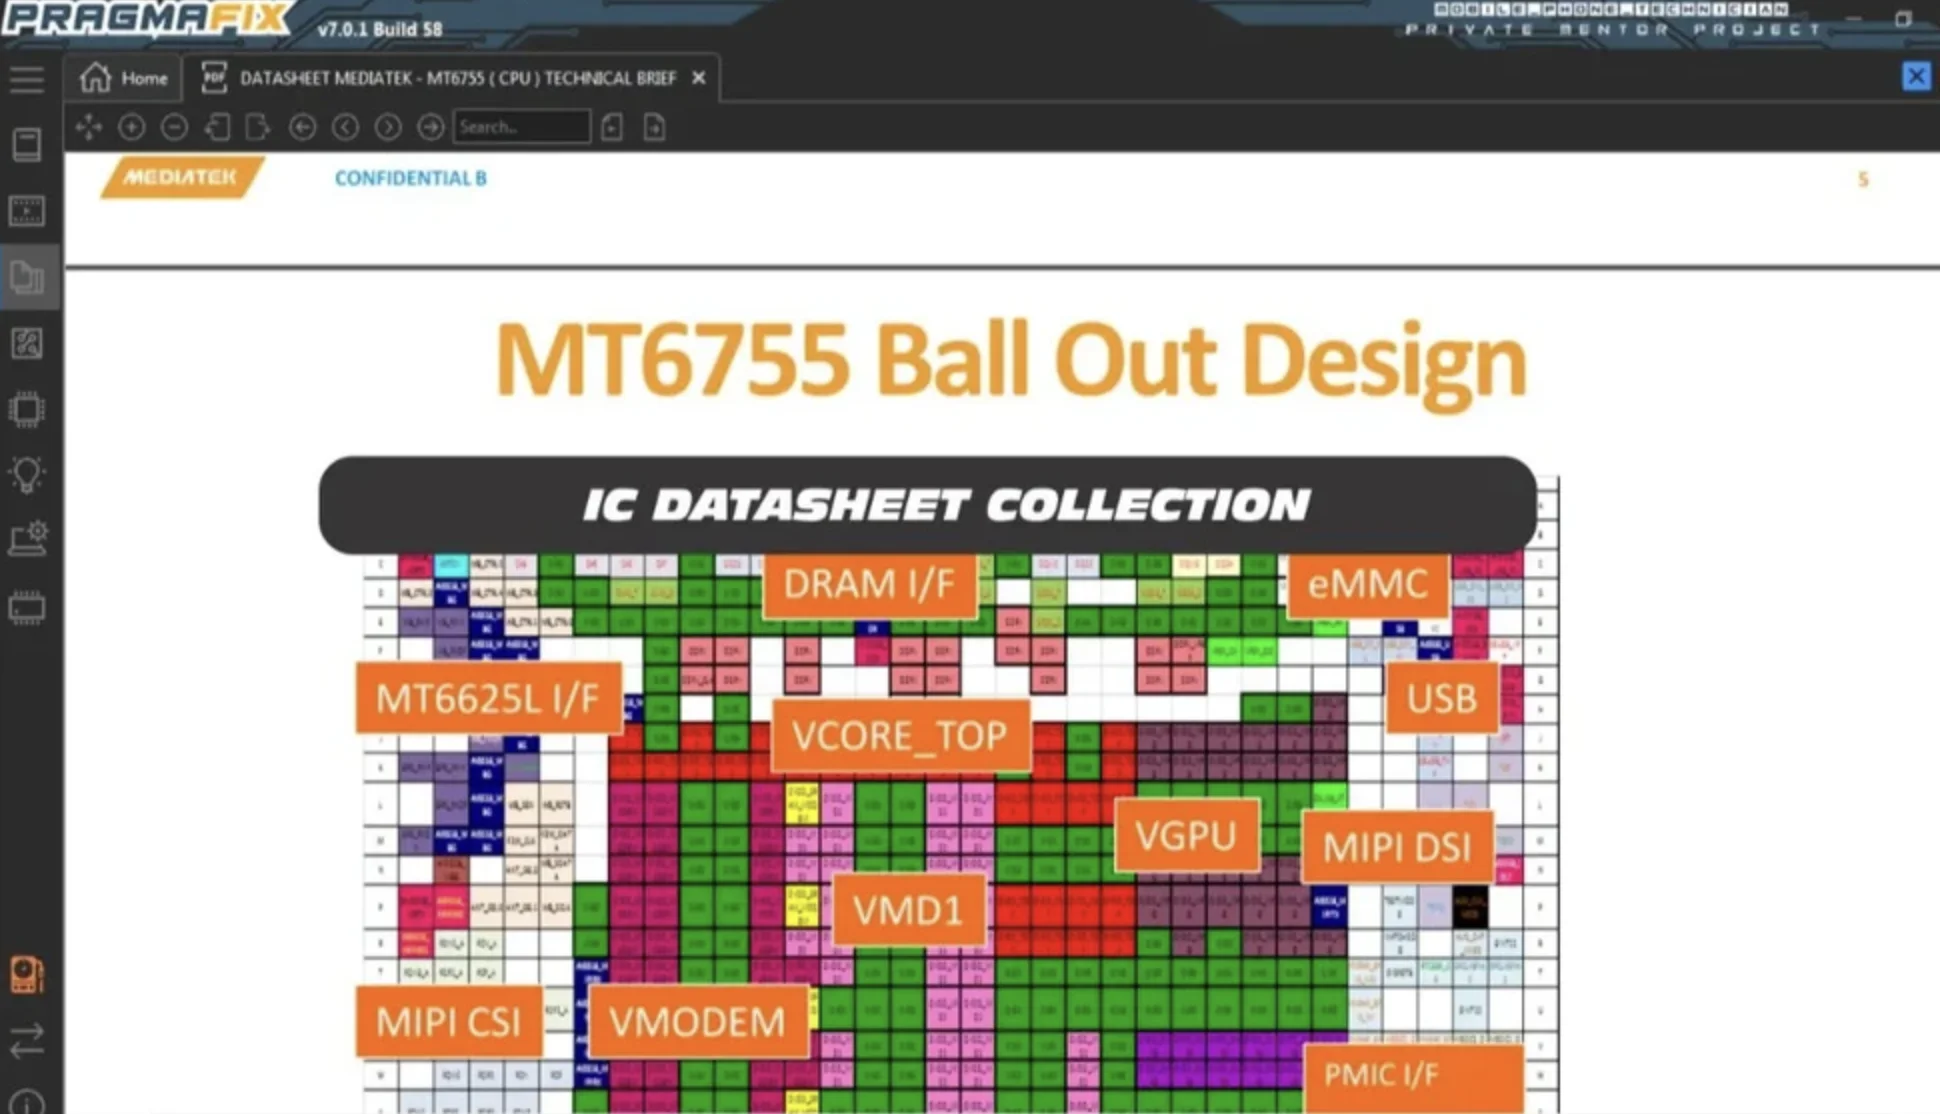Switch to the Home tab
Screen dimensions: 1940x1114
[x=124, y=78]
